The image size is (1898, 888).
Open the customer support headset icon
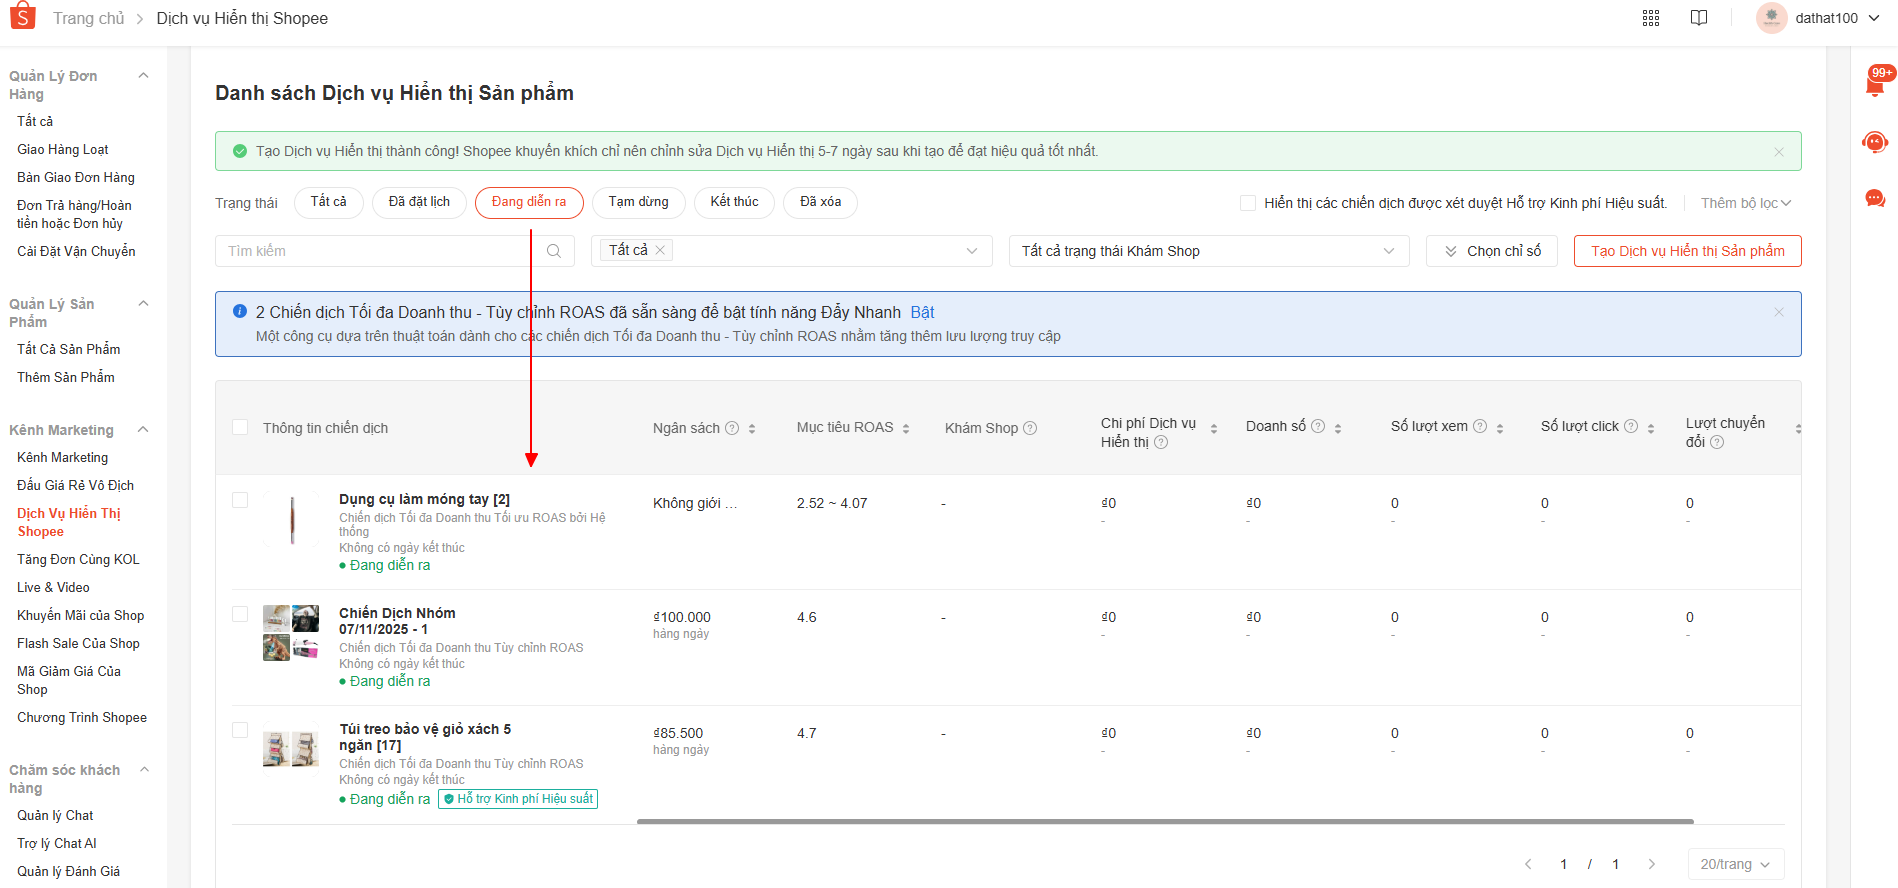click(x=1875, y=142)
